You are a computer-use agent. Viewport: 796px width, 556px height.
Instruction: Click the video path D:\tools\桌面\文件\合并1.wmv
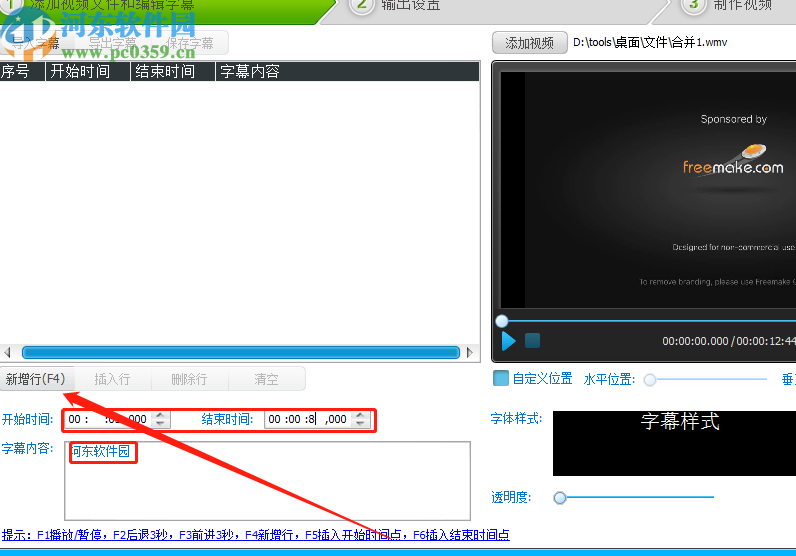pyautogui.click(x=650, y=43)
